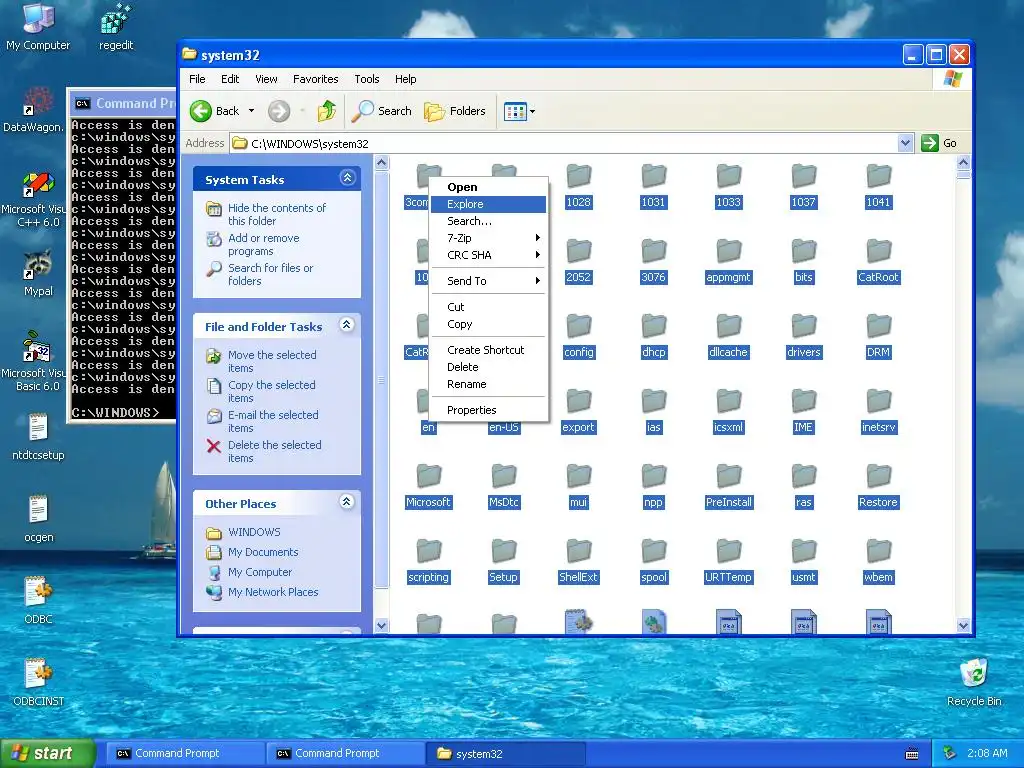
Task: Expand the Send To submenu
Action: 488,281
